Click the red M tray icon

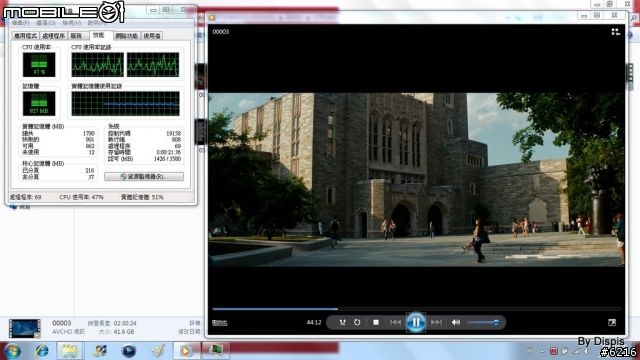click(x=553, y=351)
